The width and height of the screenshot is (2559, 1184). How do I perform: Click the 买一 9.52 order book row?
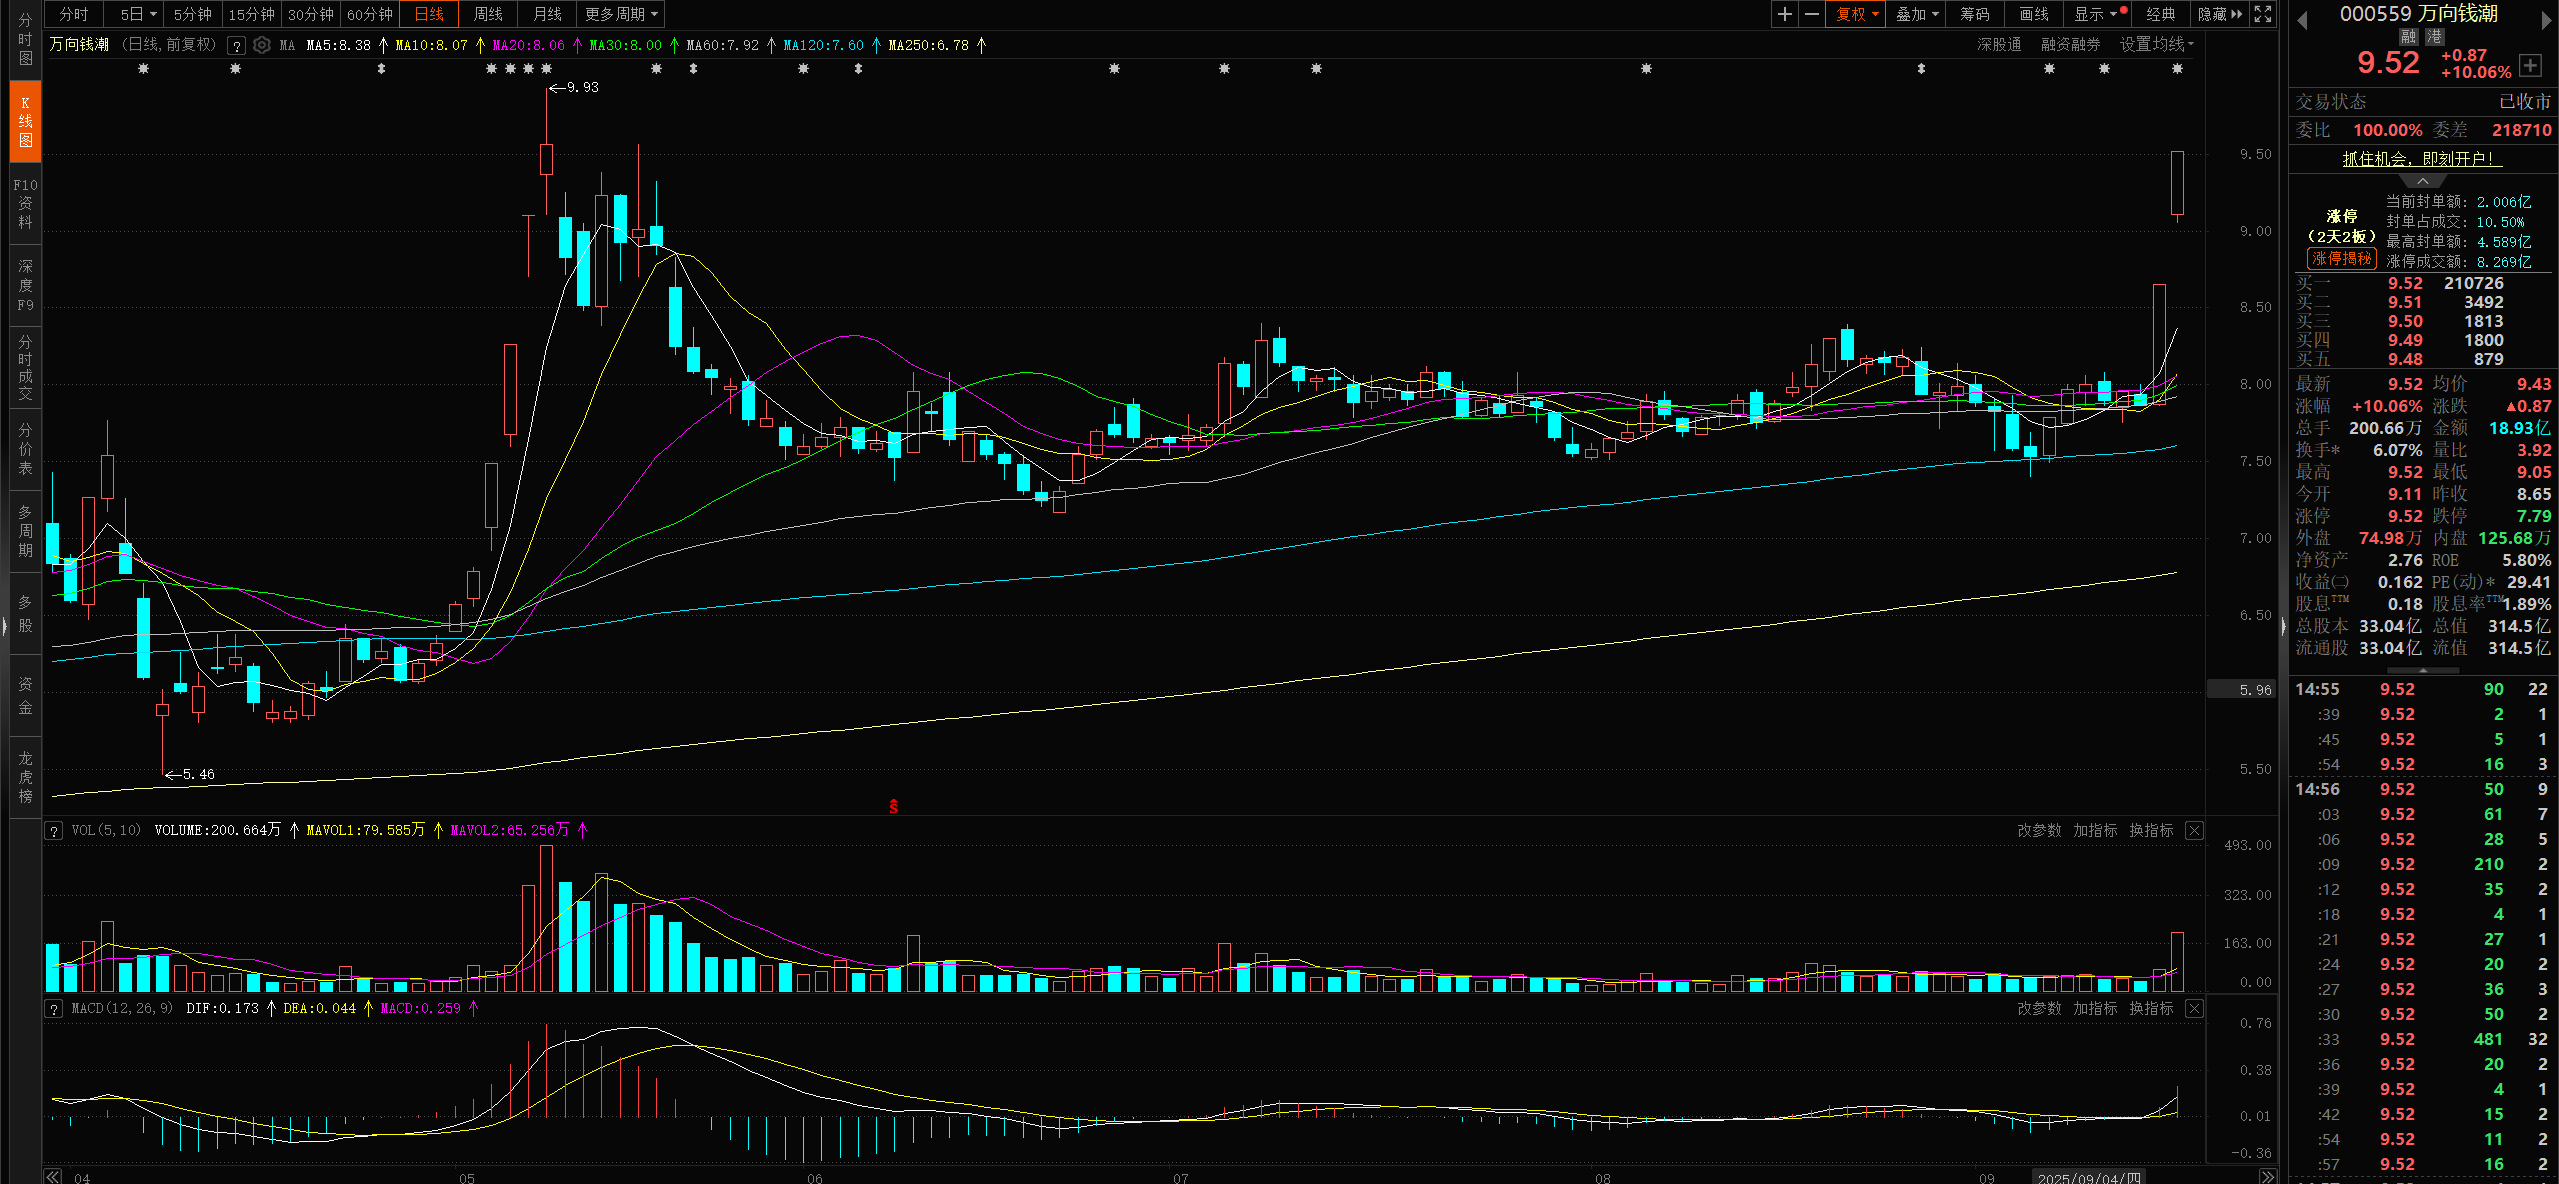tap(2422, 284)
